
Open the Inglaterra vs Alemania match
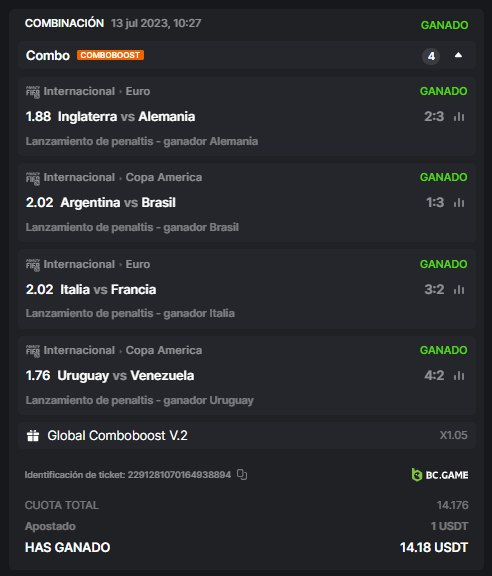(126, 117)
